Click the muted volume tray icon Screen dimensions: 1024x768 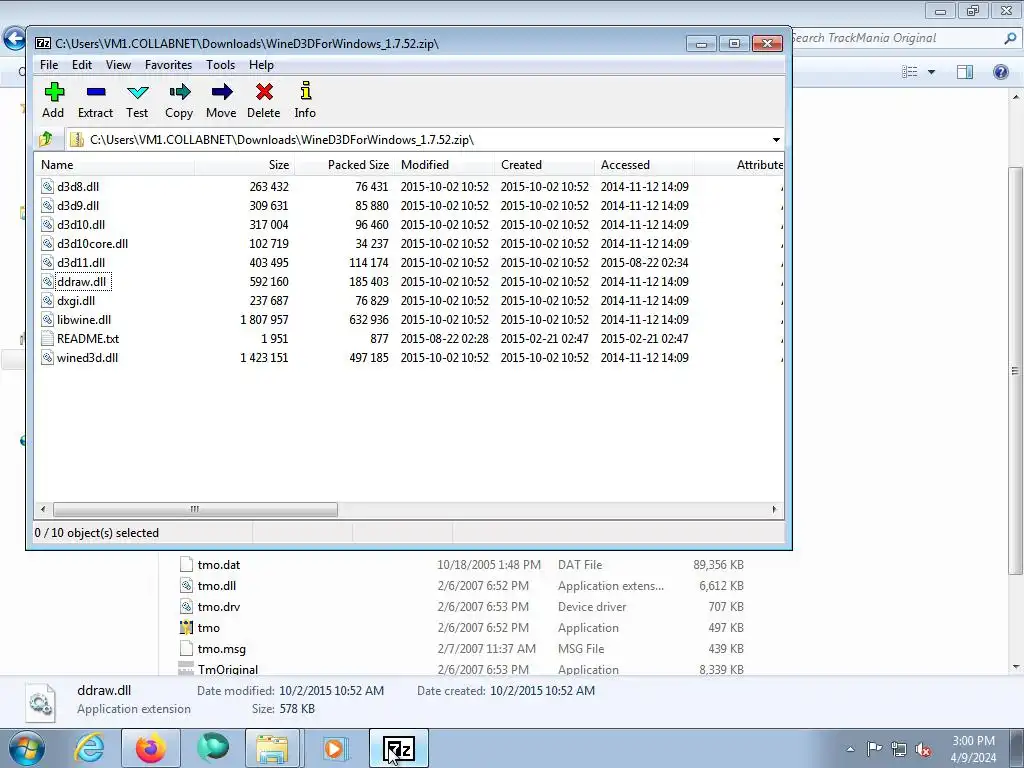[x=923, y=749]
